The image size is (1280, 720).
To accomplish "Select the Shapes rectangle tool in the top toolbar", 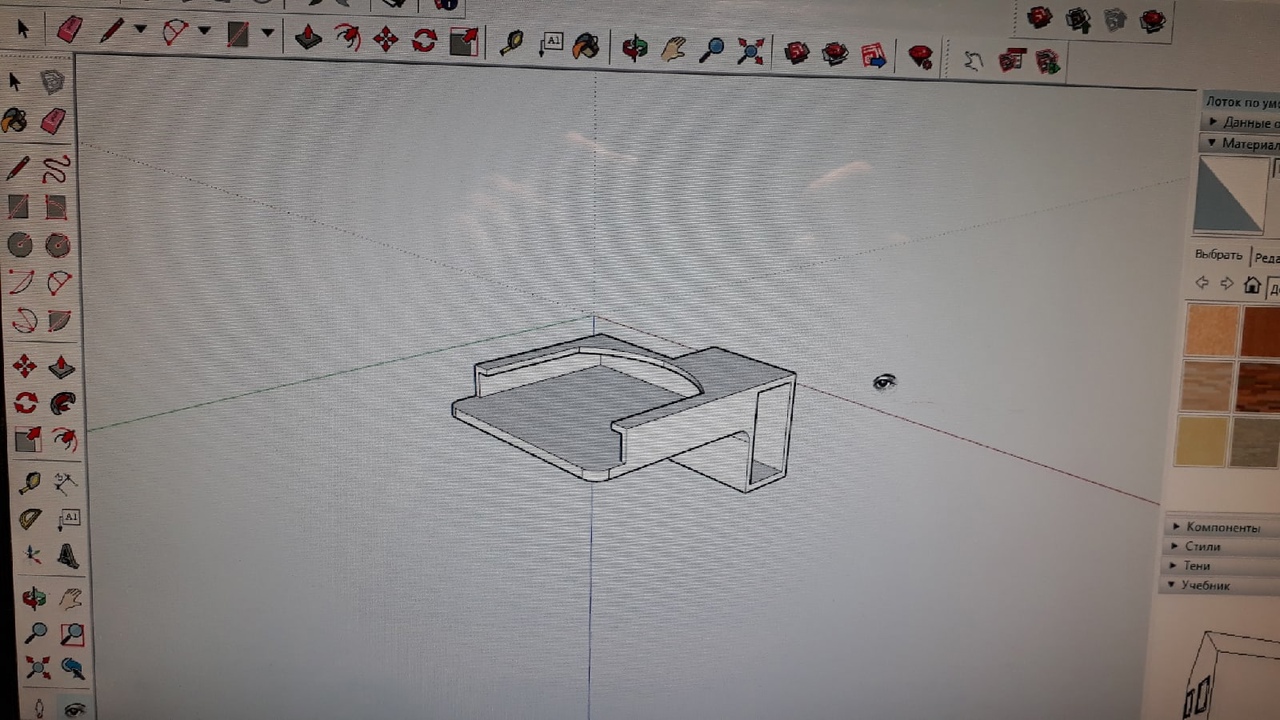I will [238, 34].
